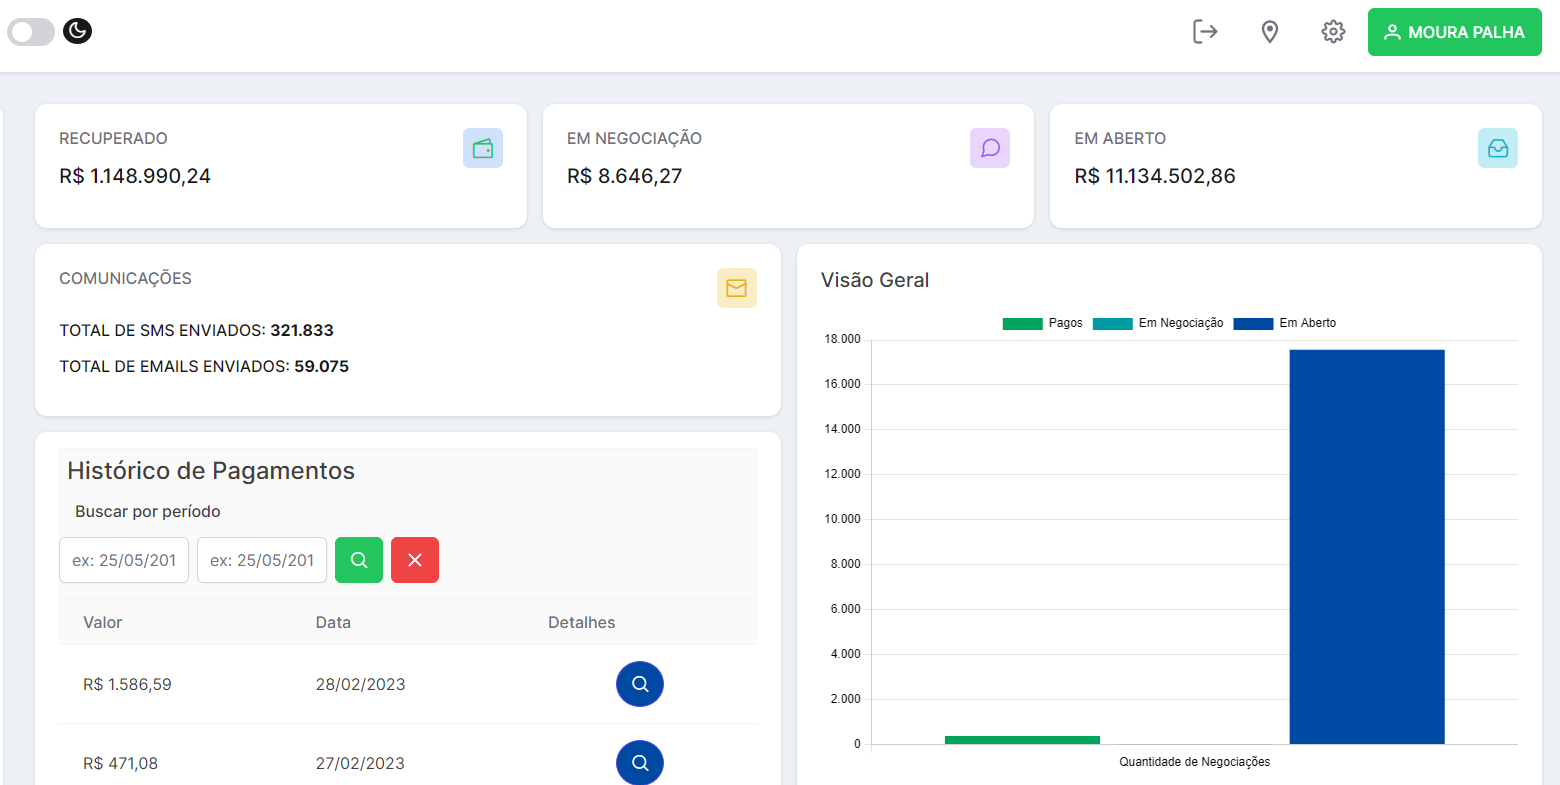Click the COMUNICAÇÕES card title
Screen dimensions: 1560x785
point(125,278)
